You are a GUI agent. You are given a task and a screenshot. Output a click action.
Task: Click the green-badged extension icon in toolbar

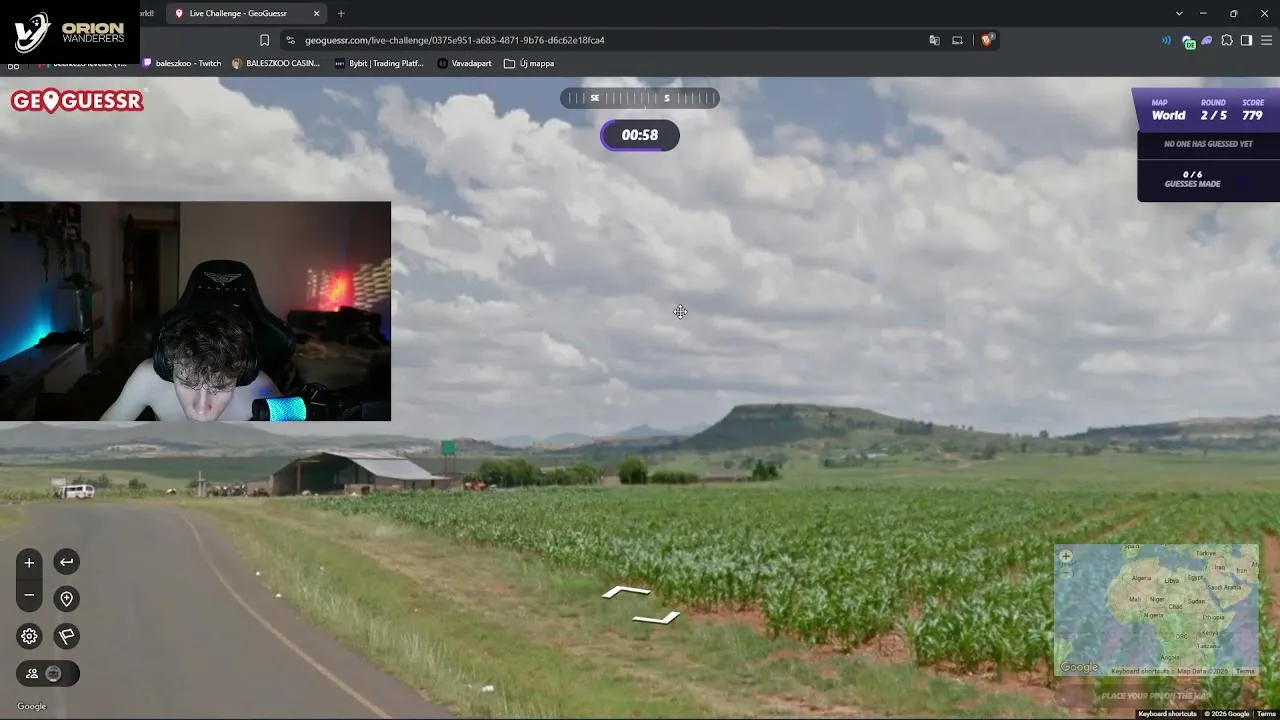(1188, 41)
